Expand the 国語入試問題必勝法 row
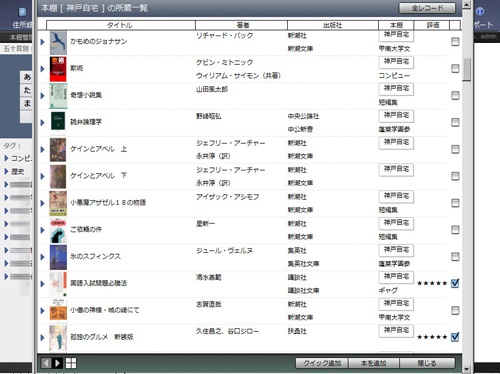 43,284
